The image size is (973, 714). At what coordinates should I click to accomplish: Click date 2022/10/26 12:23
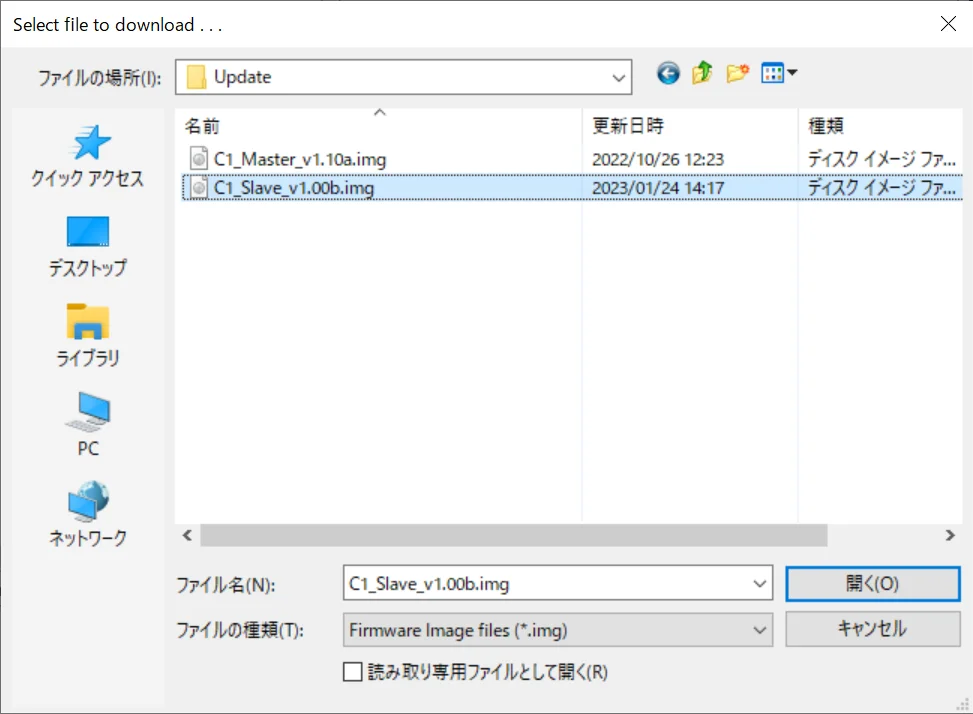[x=658, y=159]
